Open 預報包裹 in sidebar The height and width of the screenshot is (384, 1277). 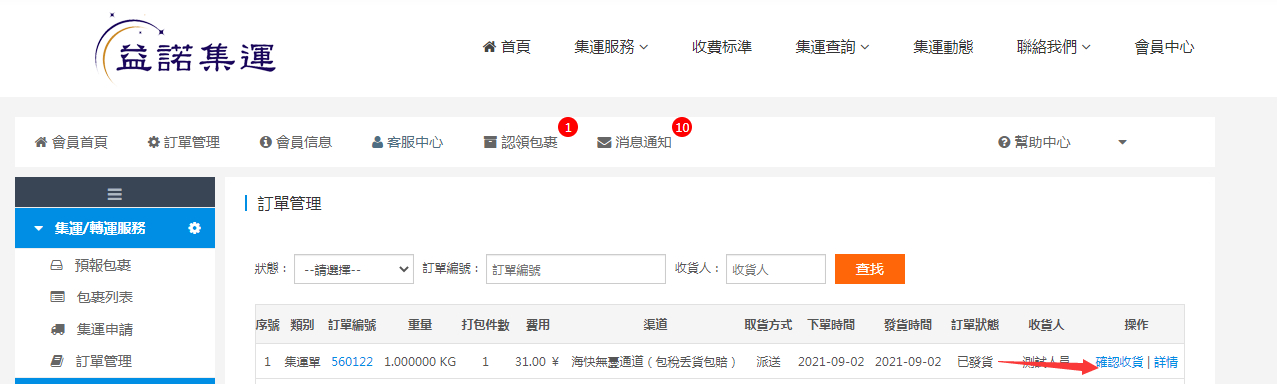coord(91,265)
